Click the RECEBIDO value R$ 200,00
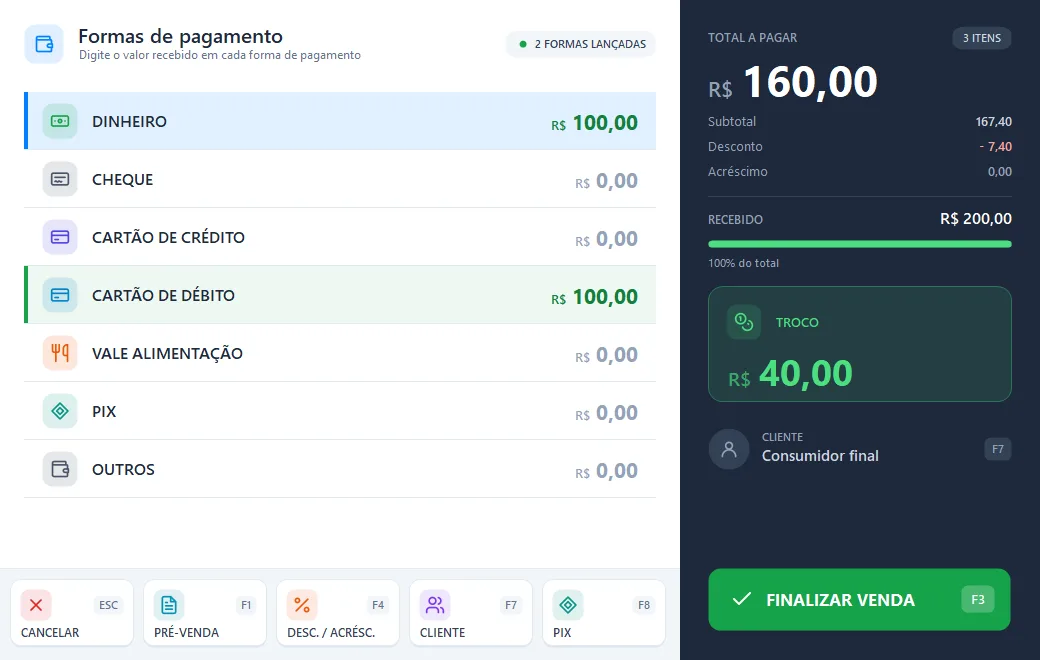 coord(976,219)
